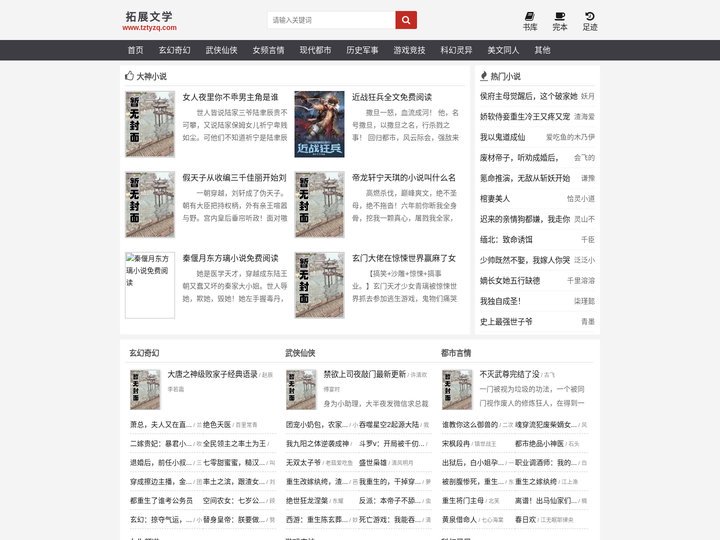Open list item 无双太子爷
This screenshot has width=720, height=540.
(x=303, y=462)
